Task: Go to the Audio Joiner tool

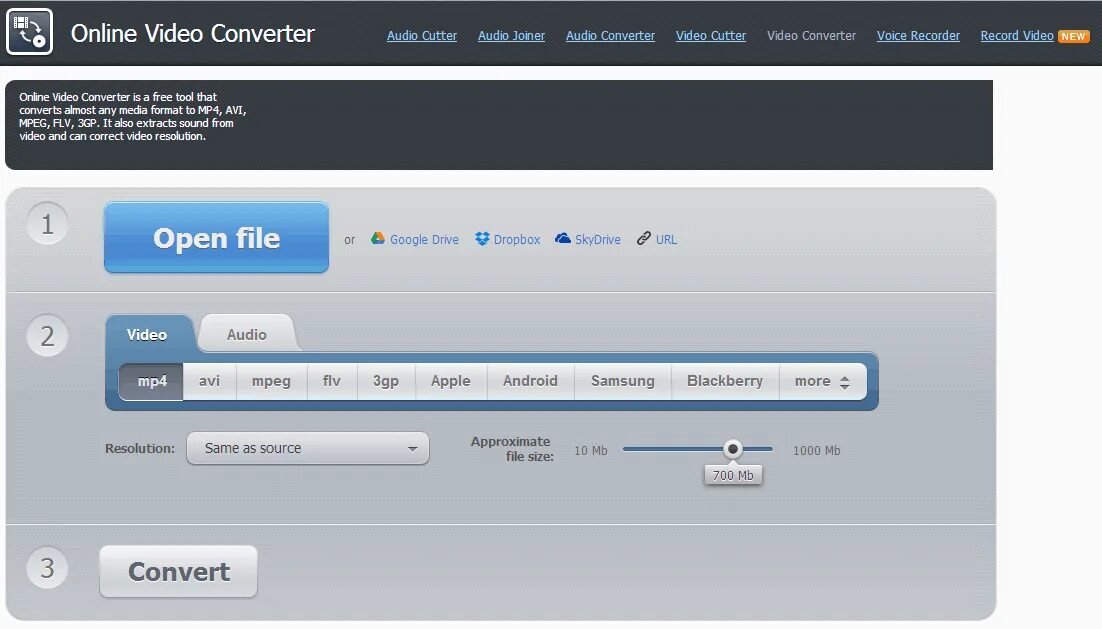Action: pyautogui.click(x=511, y=36)
